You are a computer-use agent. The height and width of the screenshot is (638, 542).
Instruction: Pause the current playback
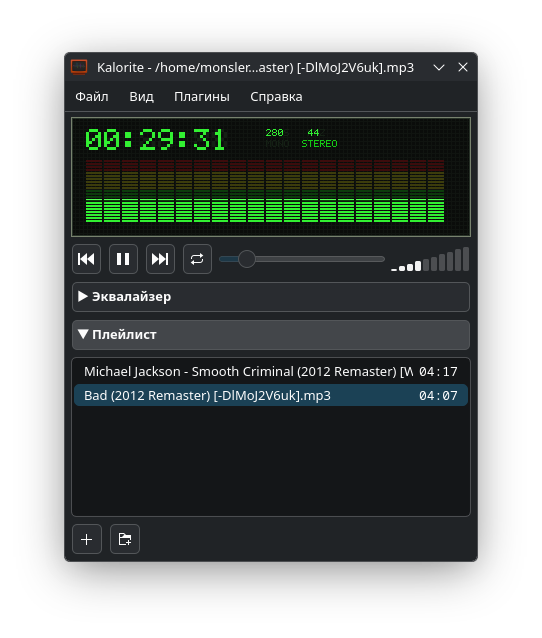click(x=123, y=259)
